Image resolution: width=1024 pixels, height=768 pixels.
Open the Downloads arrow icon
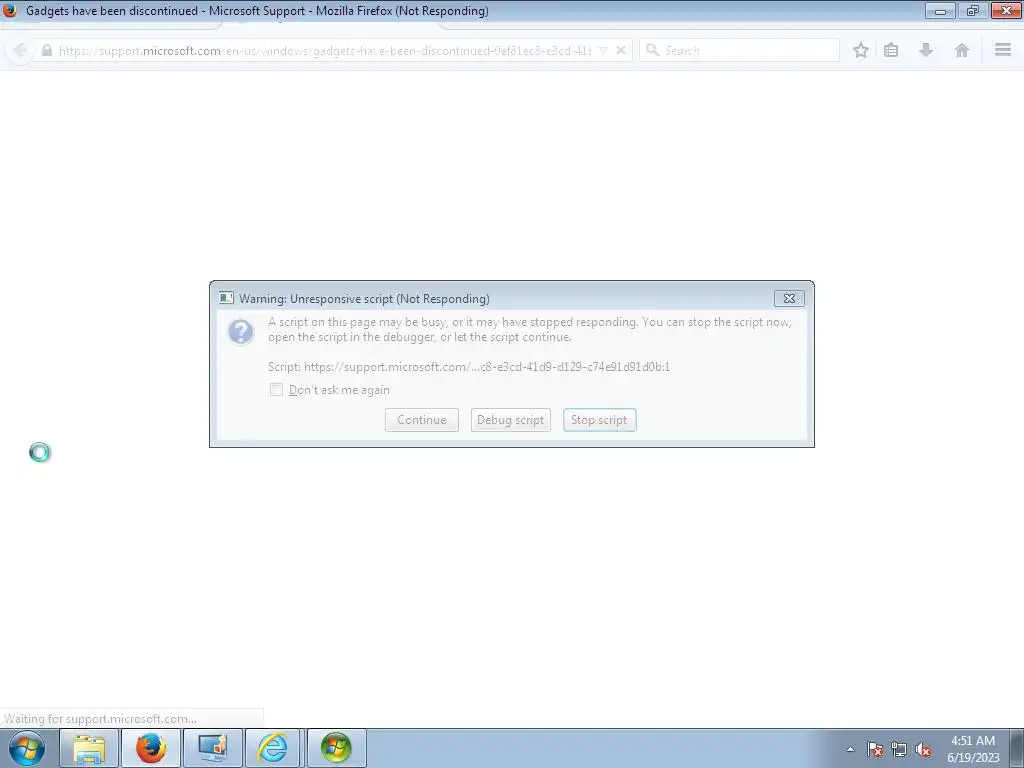click(926, 50)
